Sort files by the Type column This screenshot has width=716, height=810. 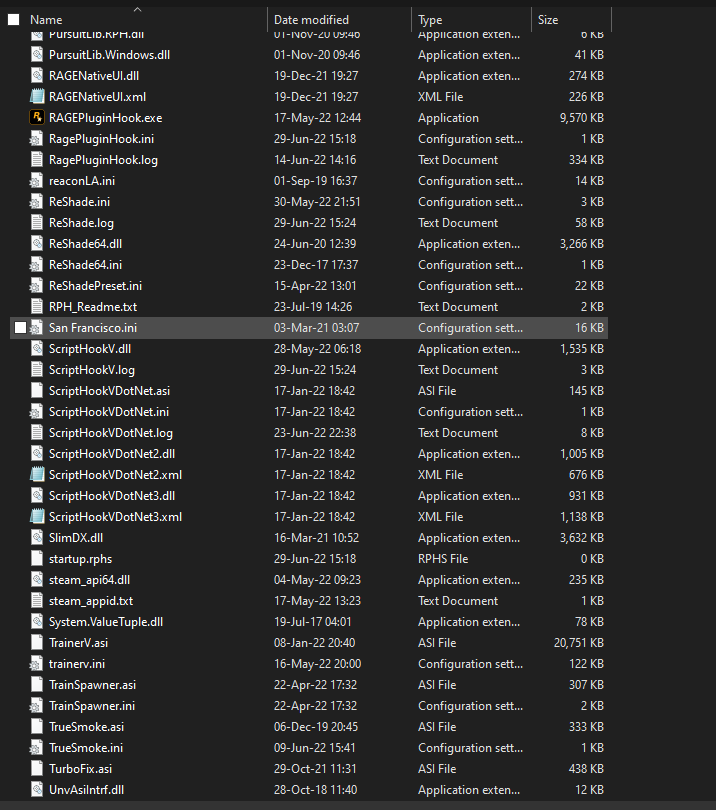430,20
